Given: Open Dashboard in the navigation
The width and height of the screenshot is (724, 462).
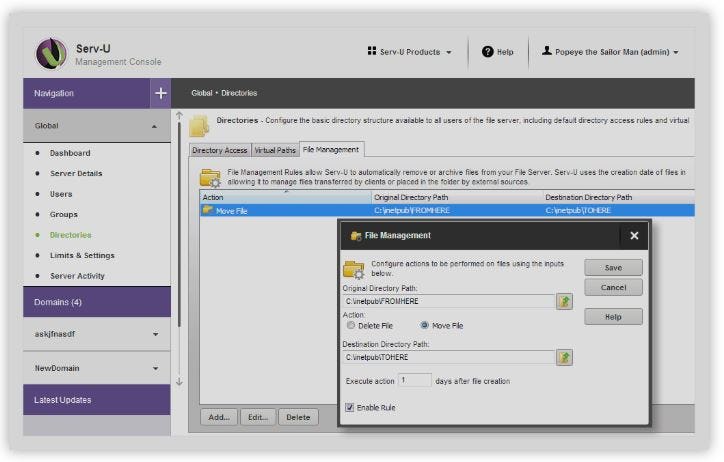Looking at the screenshot, I should tap(70, 153).
